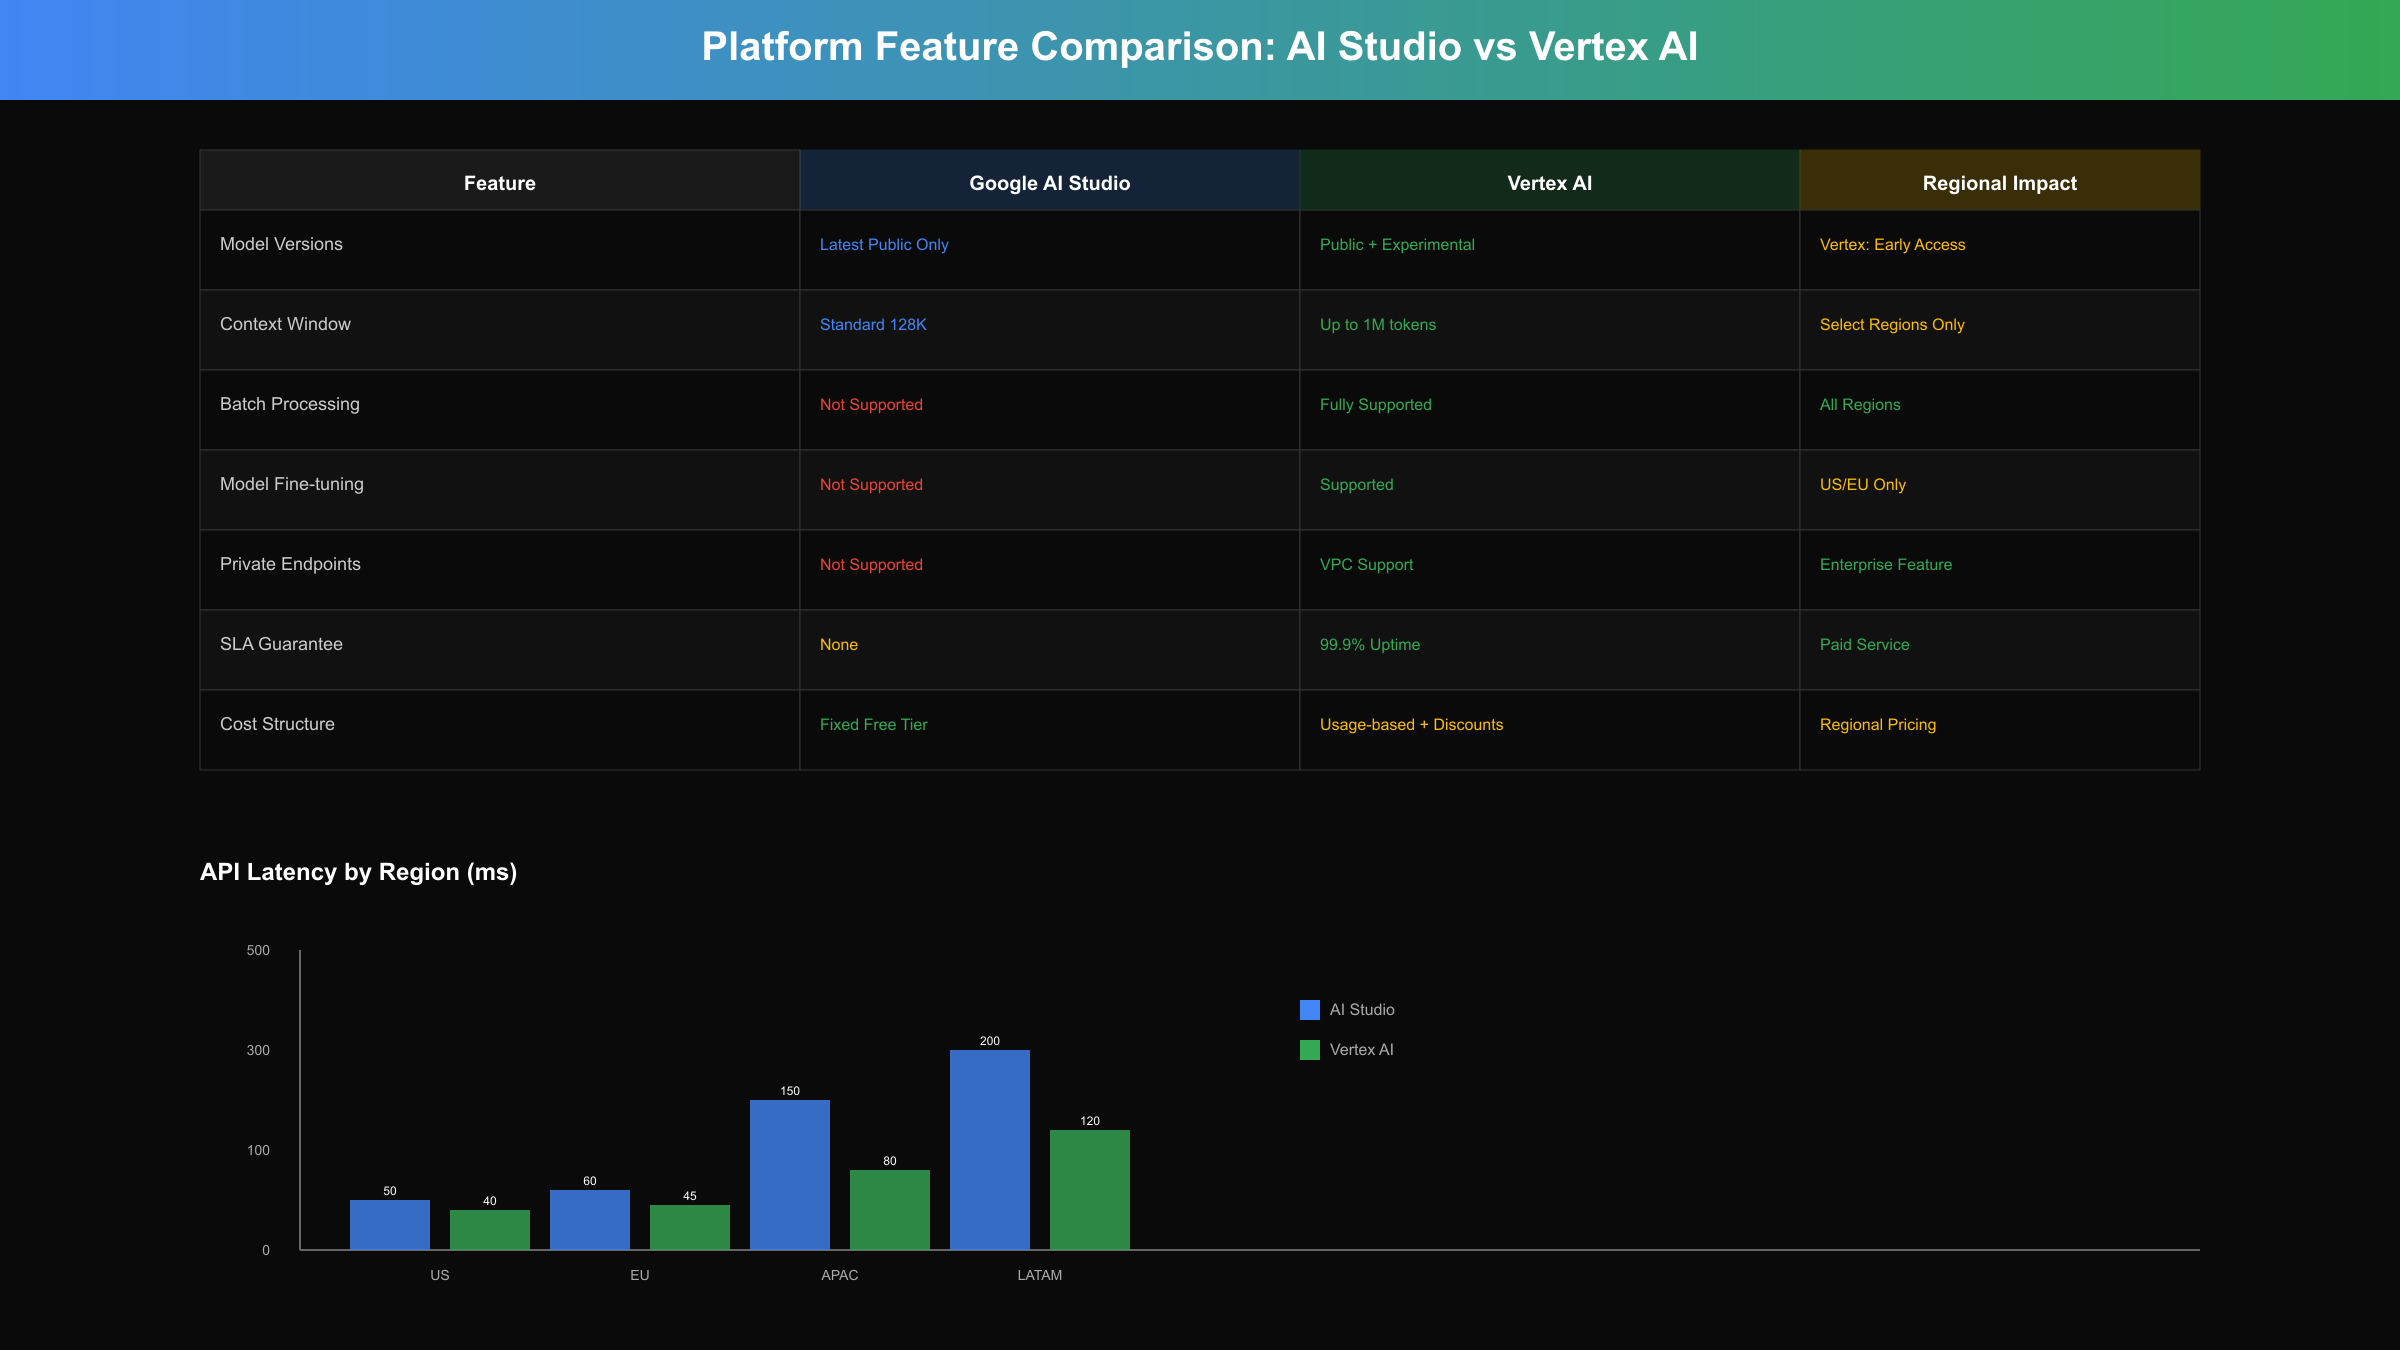Click the APAC axis label
The width and height of the screenshot is (2400, 1350).
pyautogui.click(x=840, y=1275)
